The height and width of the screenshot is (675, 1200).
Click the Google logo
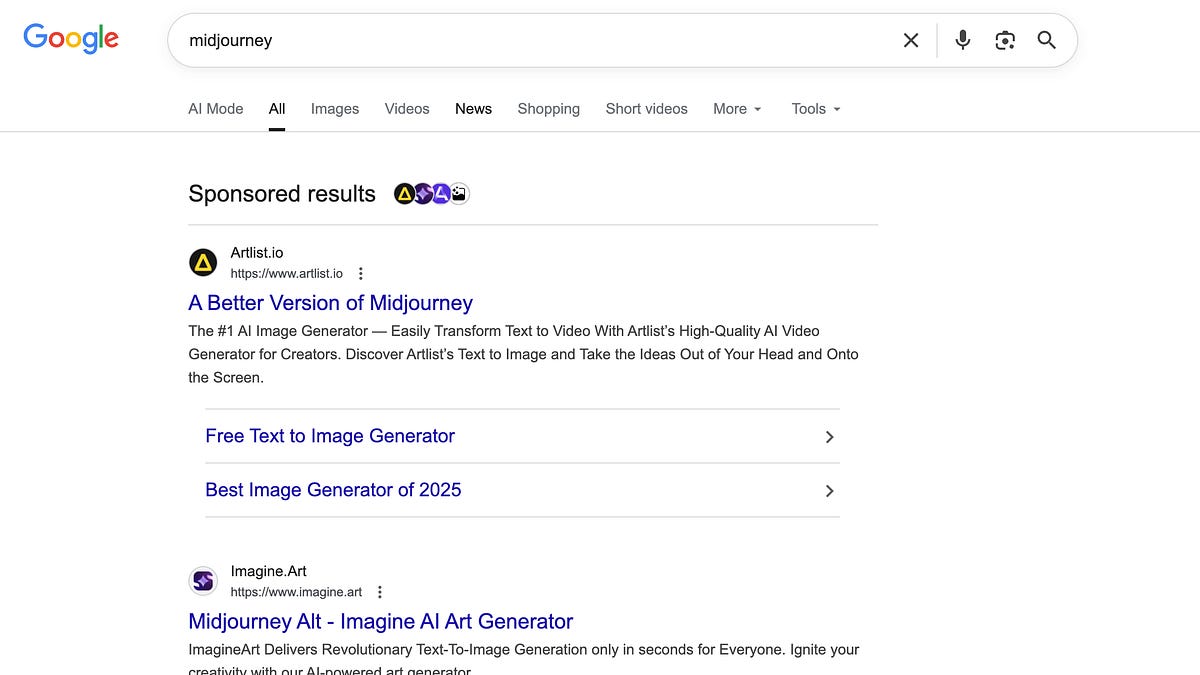[71, 39]
